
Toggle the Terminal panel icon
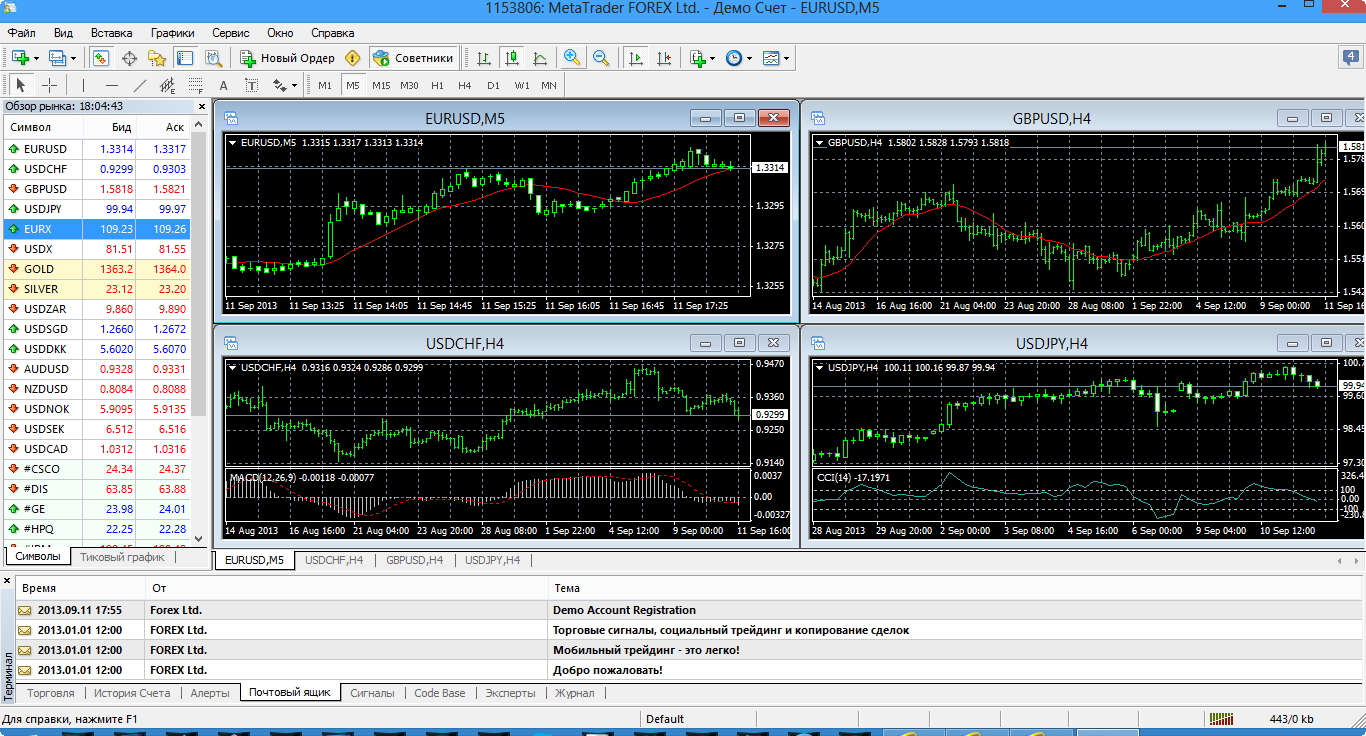(x=185, y=58)
